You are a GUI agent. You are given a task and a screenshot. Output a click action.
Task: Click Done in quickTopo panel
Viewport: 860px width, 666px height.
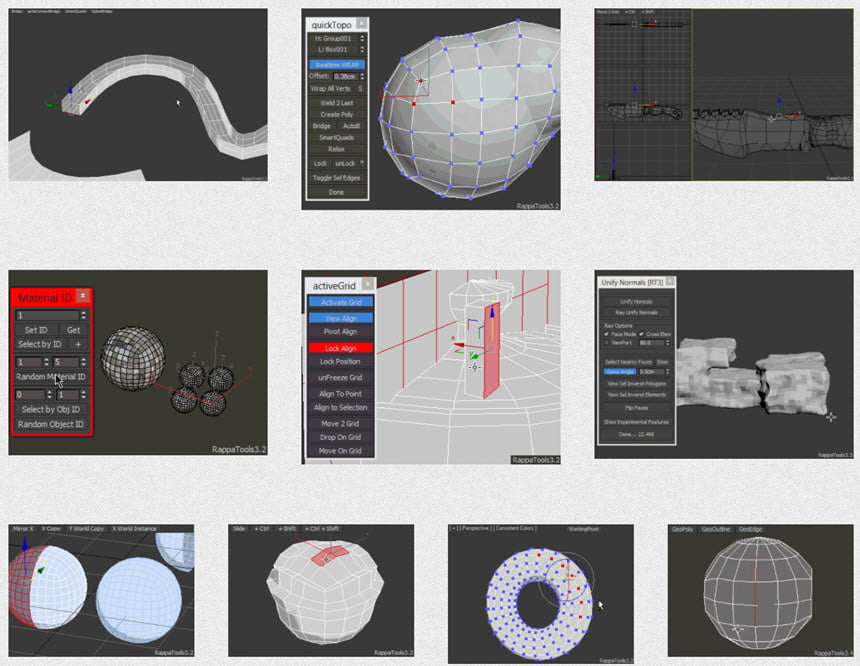337,192
